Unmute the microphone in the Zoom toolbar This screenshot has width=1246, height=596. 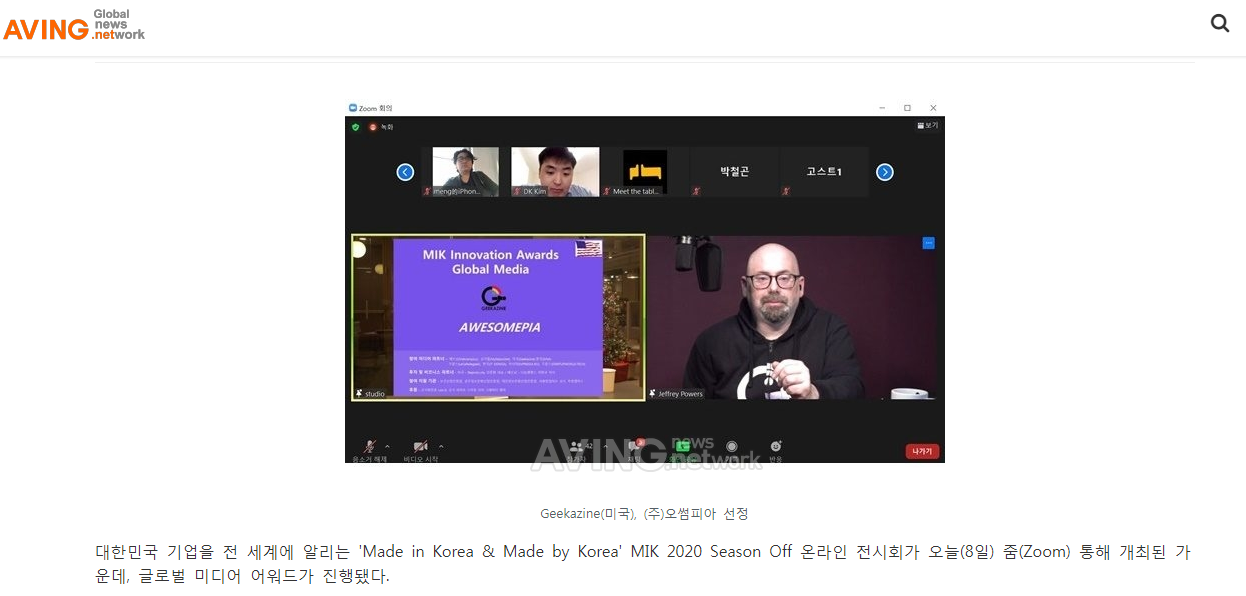coord(370,446)
